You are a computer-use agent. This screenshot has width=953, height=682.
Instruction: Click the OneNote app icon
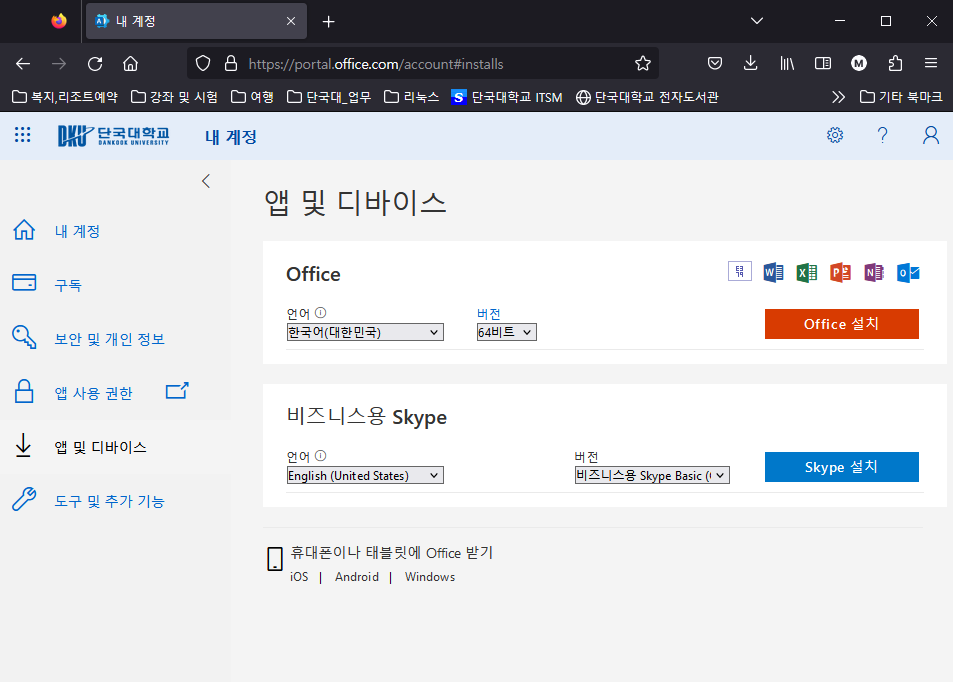coord(874,272)
